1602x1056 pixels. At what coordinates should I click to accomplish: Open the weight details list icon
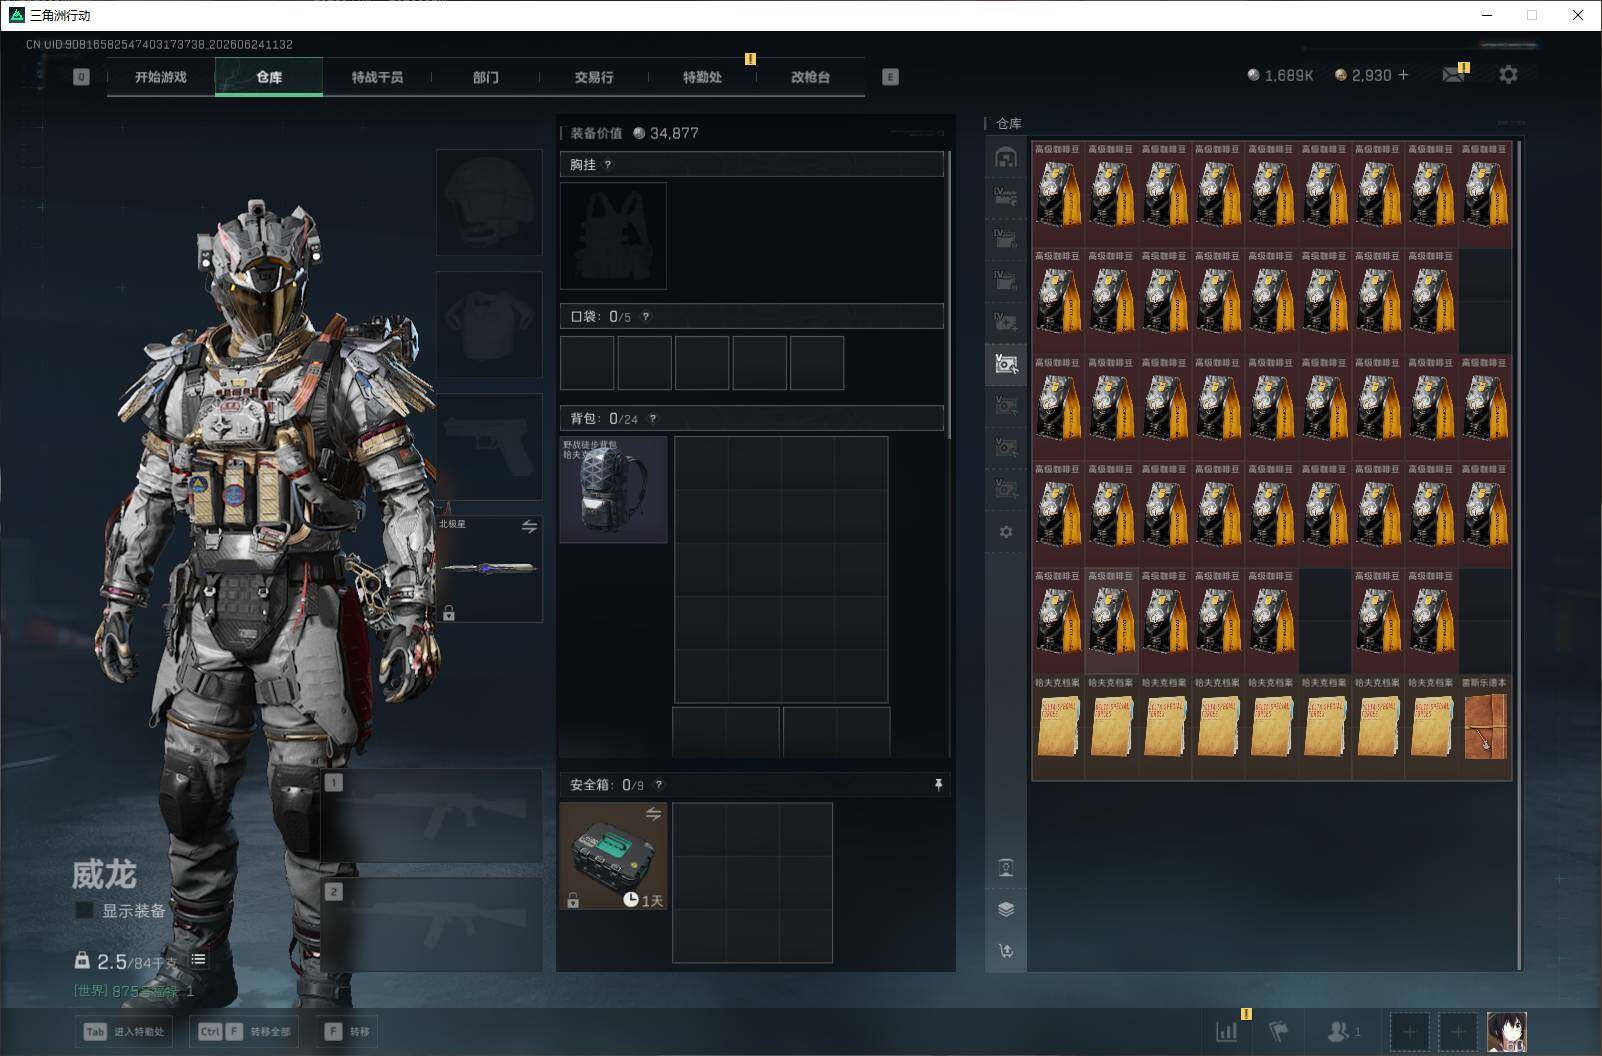coord(198,960)
